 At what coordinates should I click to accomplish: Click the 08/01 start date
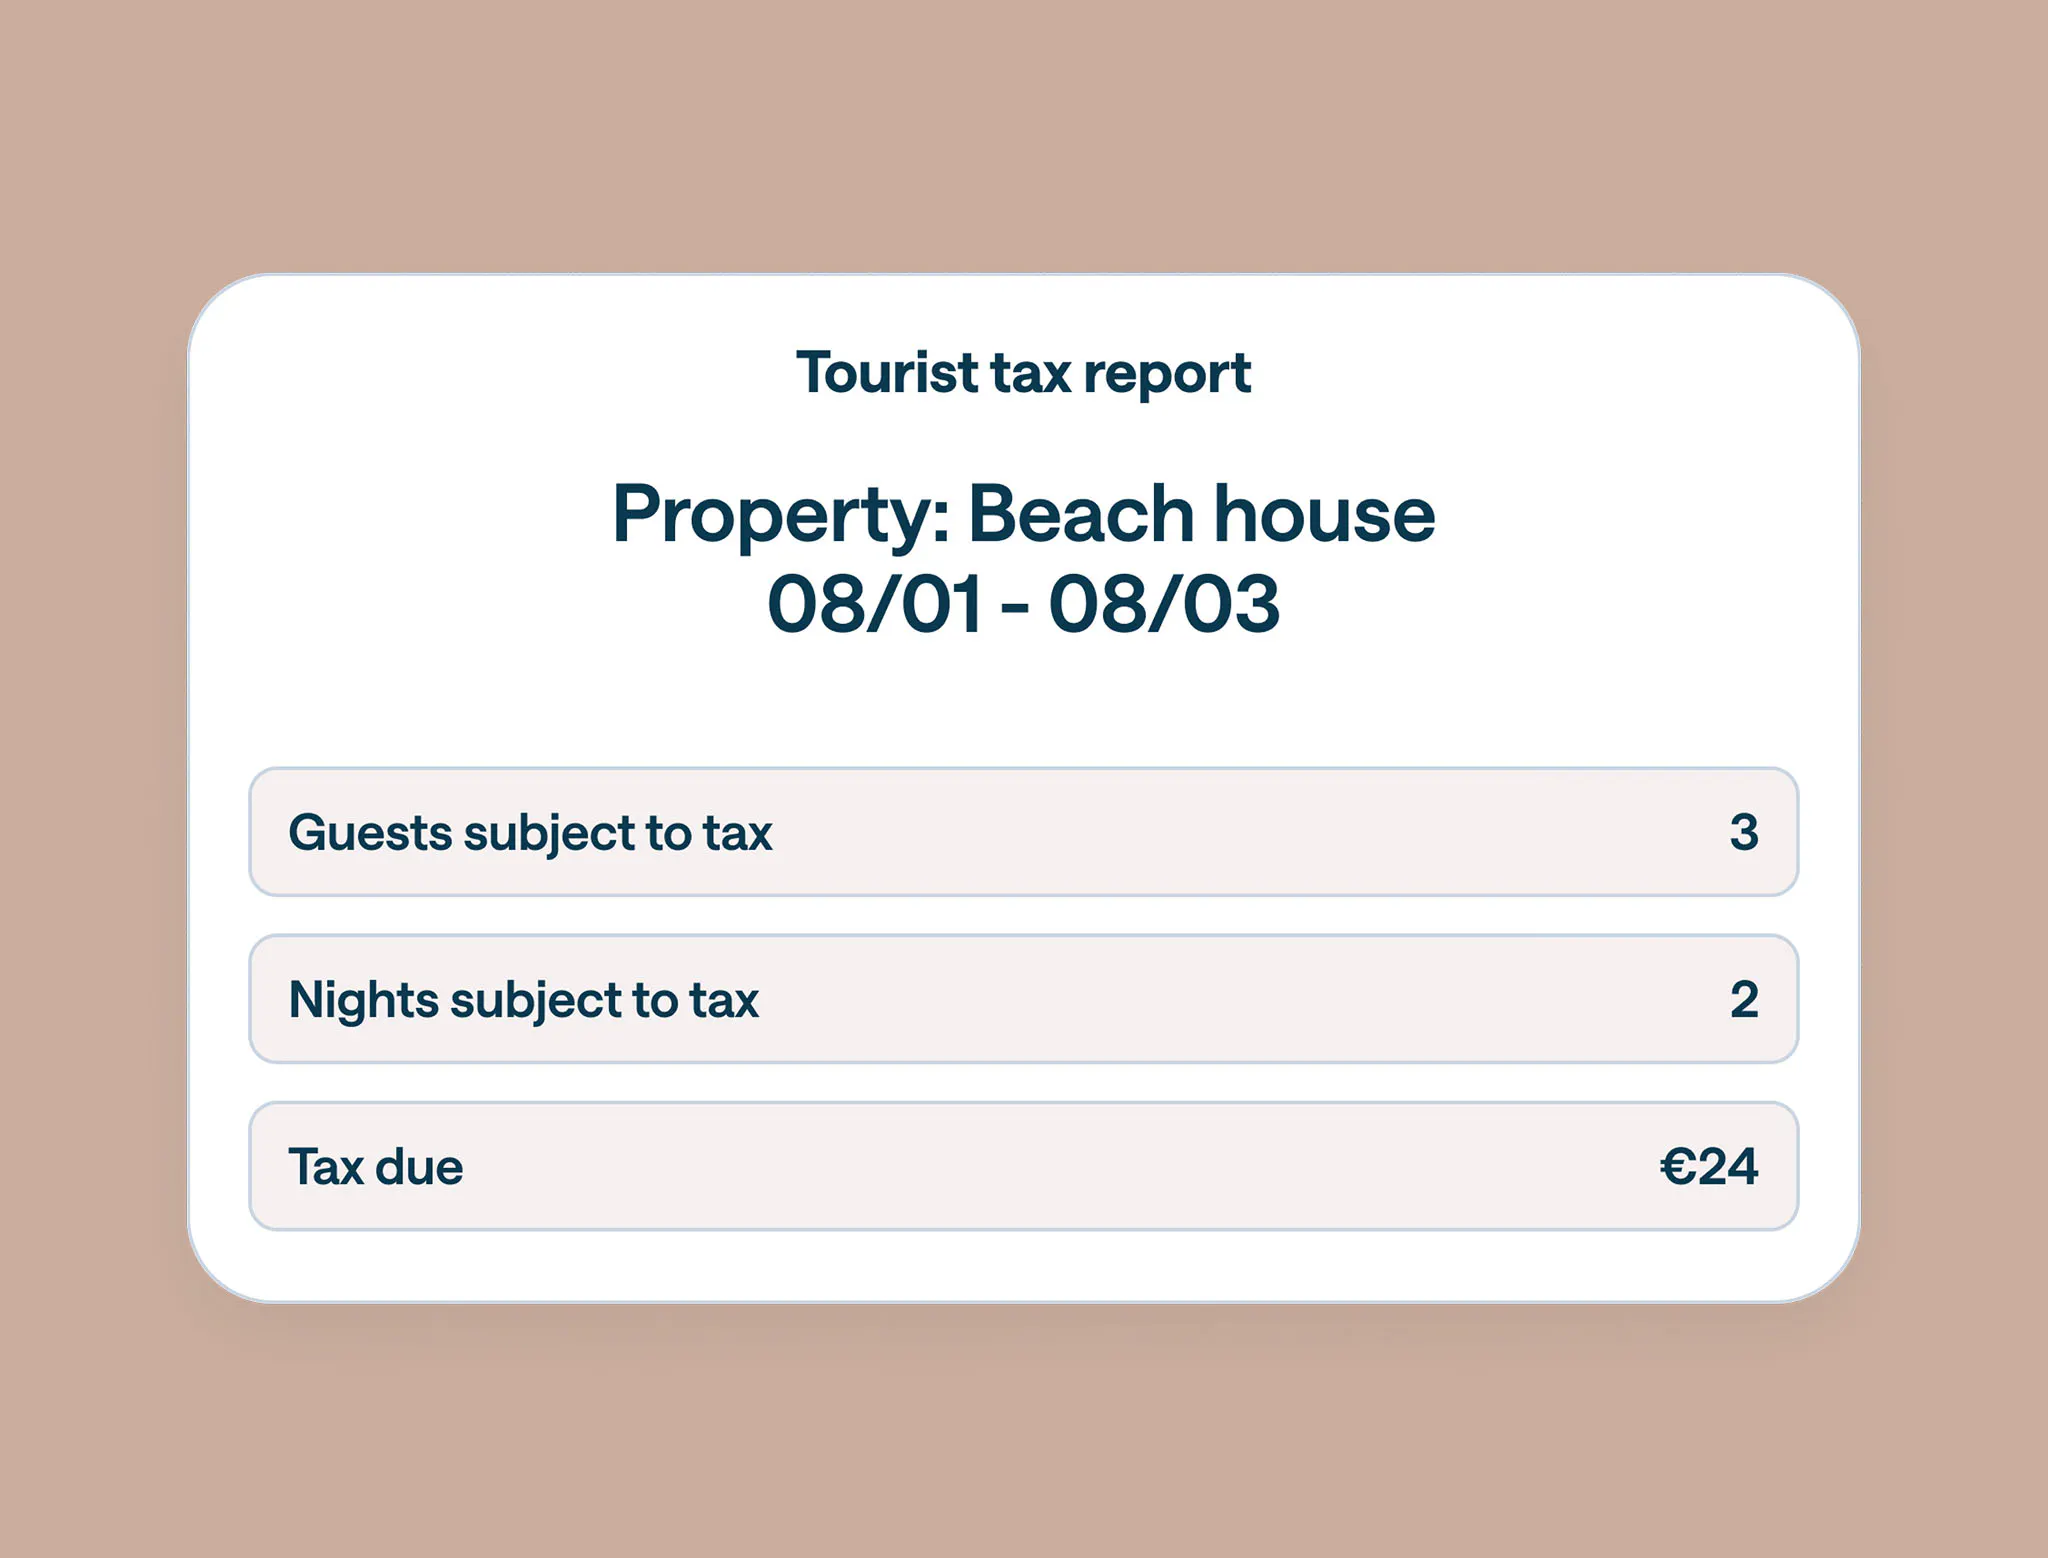(874, 604)
